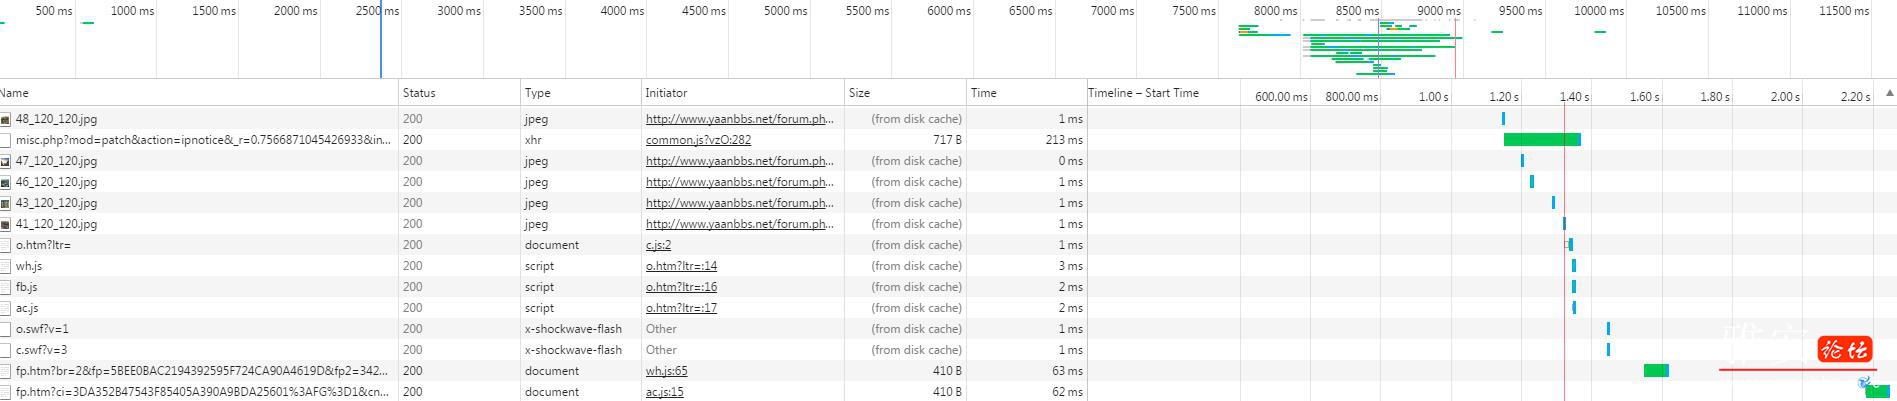This screenshot has height=401, width=1897.
Task: Click the 47_120_120.jpg thumbnail icon
Action: (x=5, y=161)
